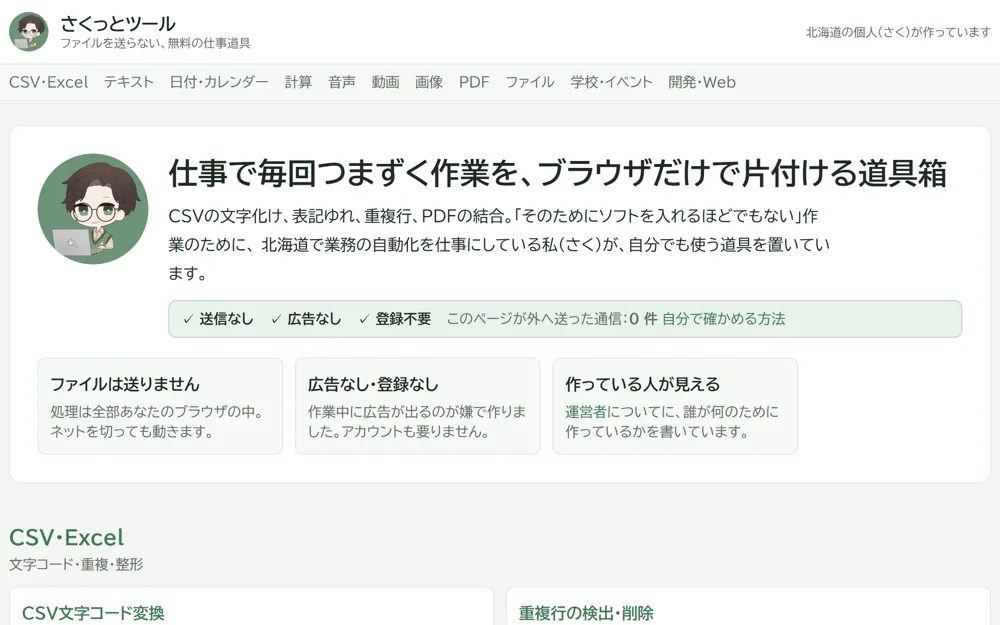Viewport: 1000px width, 625px height.
Task: Click 北海道の個人(さく)が作っています header text
Action: coord(898,32)
